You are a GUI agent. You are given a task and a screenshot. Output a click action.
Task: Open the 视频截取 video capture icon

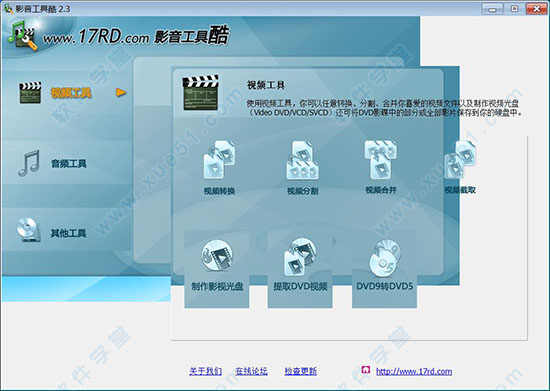click(460, 160)
